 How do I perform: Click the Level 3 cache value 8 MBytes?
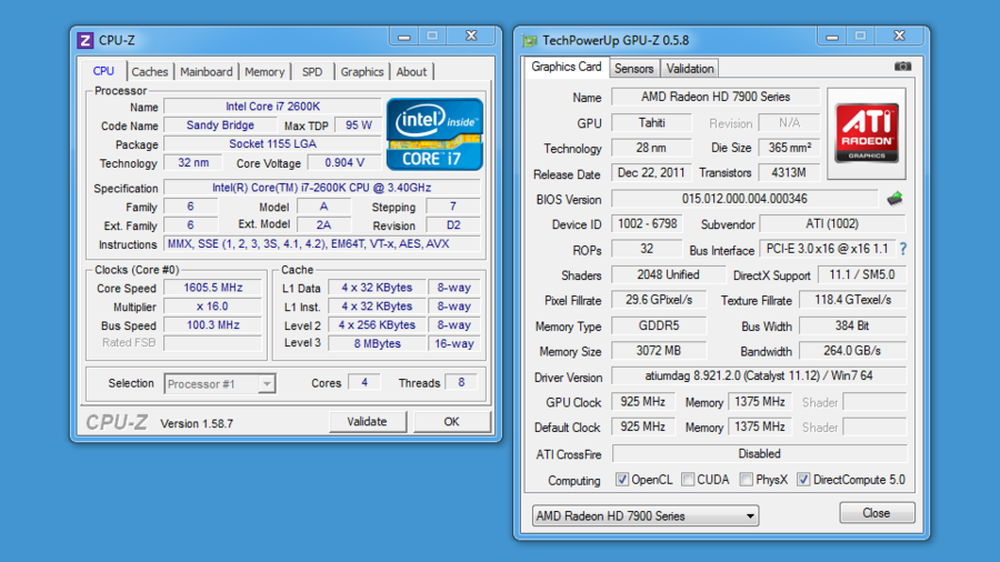[377, 343]
